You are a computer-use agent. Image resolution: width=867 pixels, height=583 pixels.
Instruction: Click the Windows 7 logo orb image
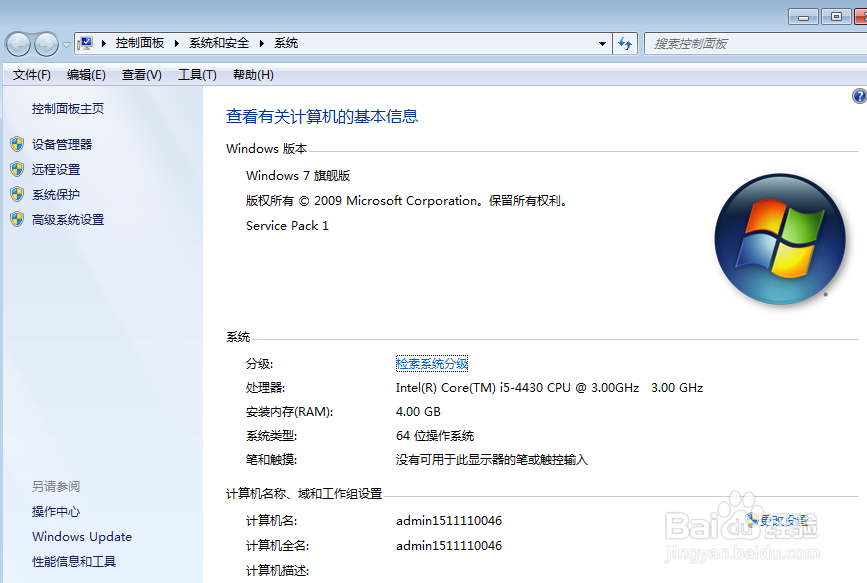pyautogui.click(x=780, y=239)
